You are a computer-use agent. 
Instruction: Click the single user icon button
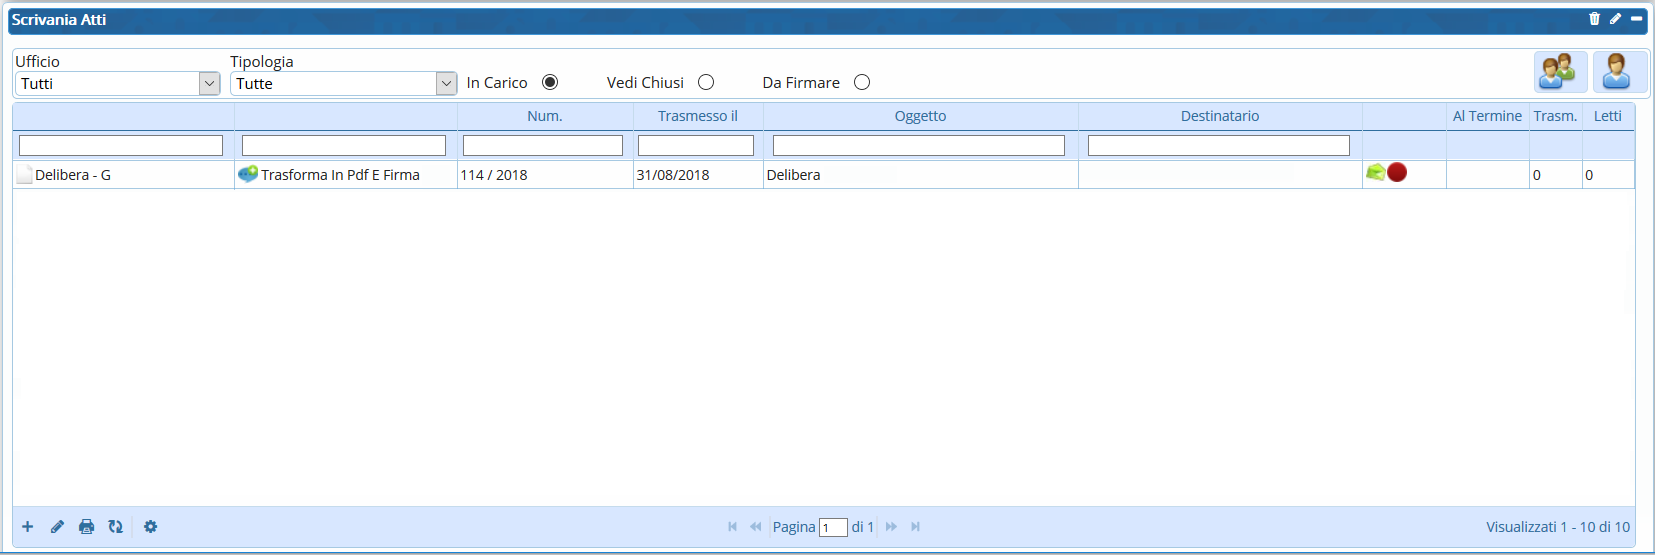pyautogui.click(x=1619, y=72)
